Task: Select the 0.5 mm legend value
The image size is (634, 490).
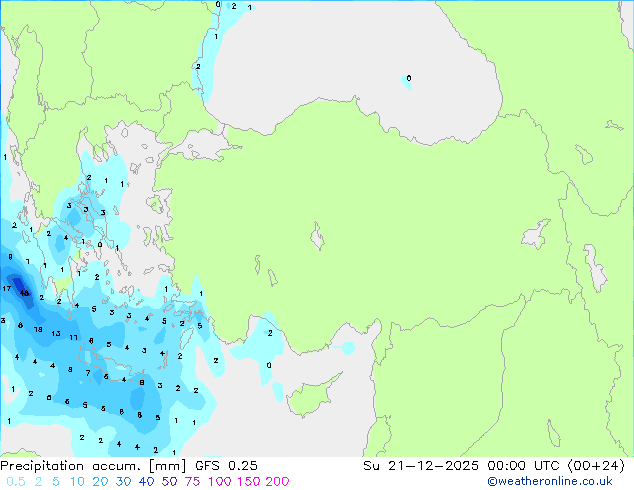Action: (16, 482)
